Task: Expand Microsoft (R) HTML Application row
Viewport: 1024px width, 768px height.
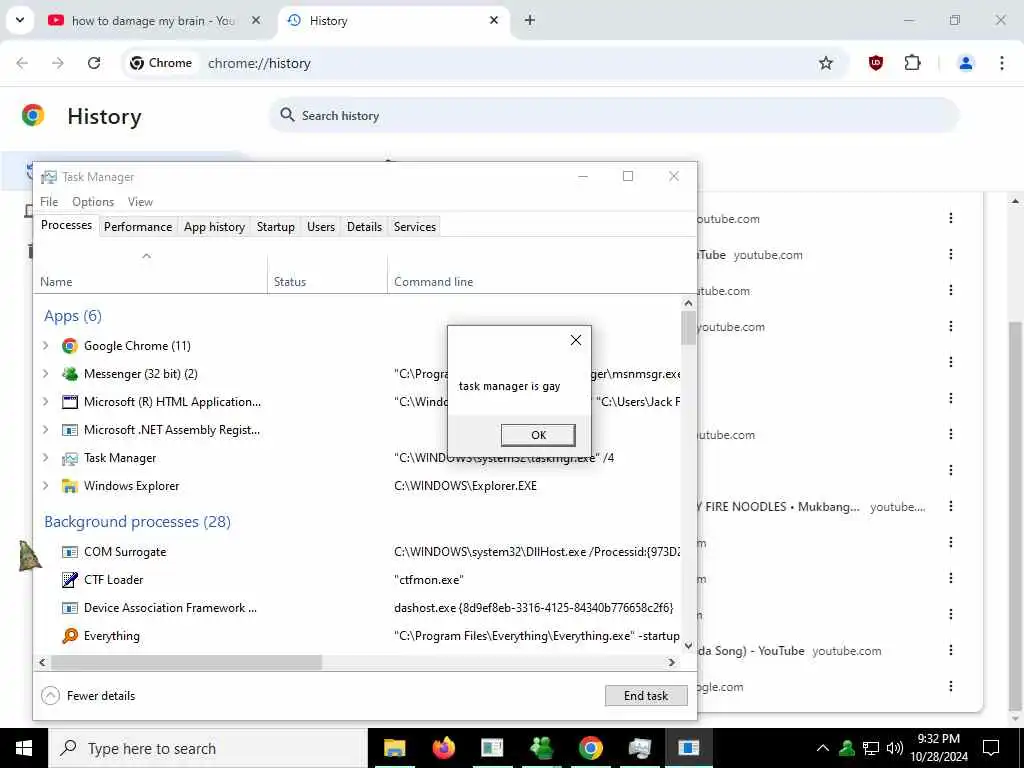Action: [x=45, y=402]
